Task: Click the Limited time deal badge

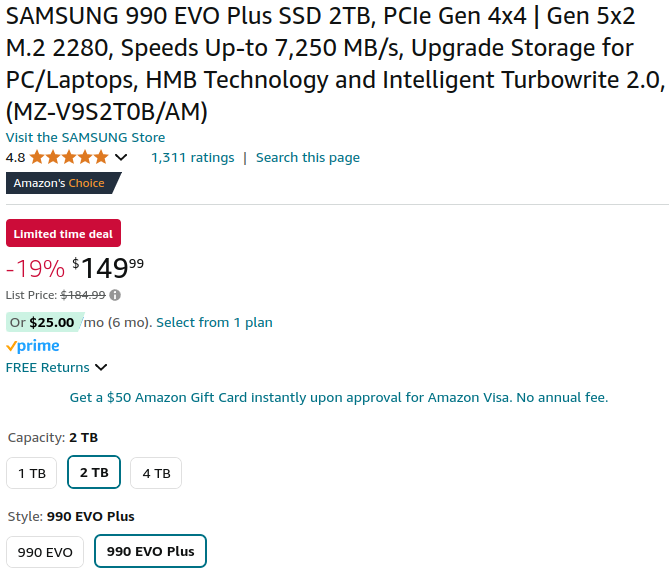Action: [x=63, y=233]
